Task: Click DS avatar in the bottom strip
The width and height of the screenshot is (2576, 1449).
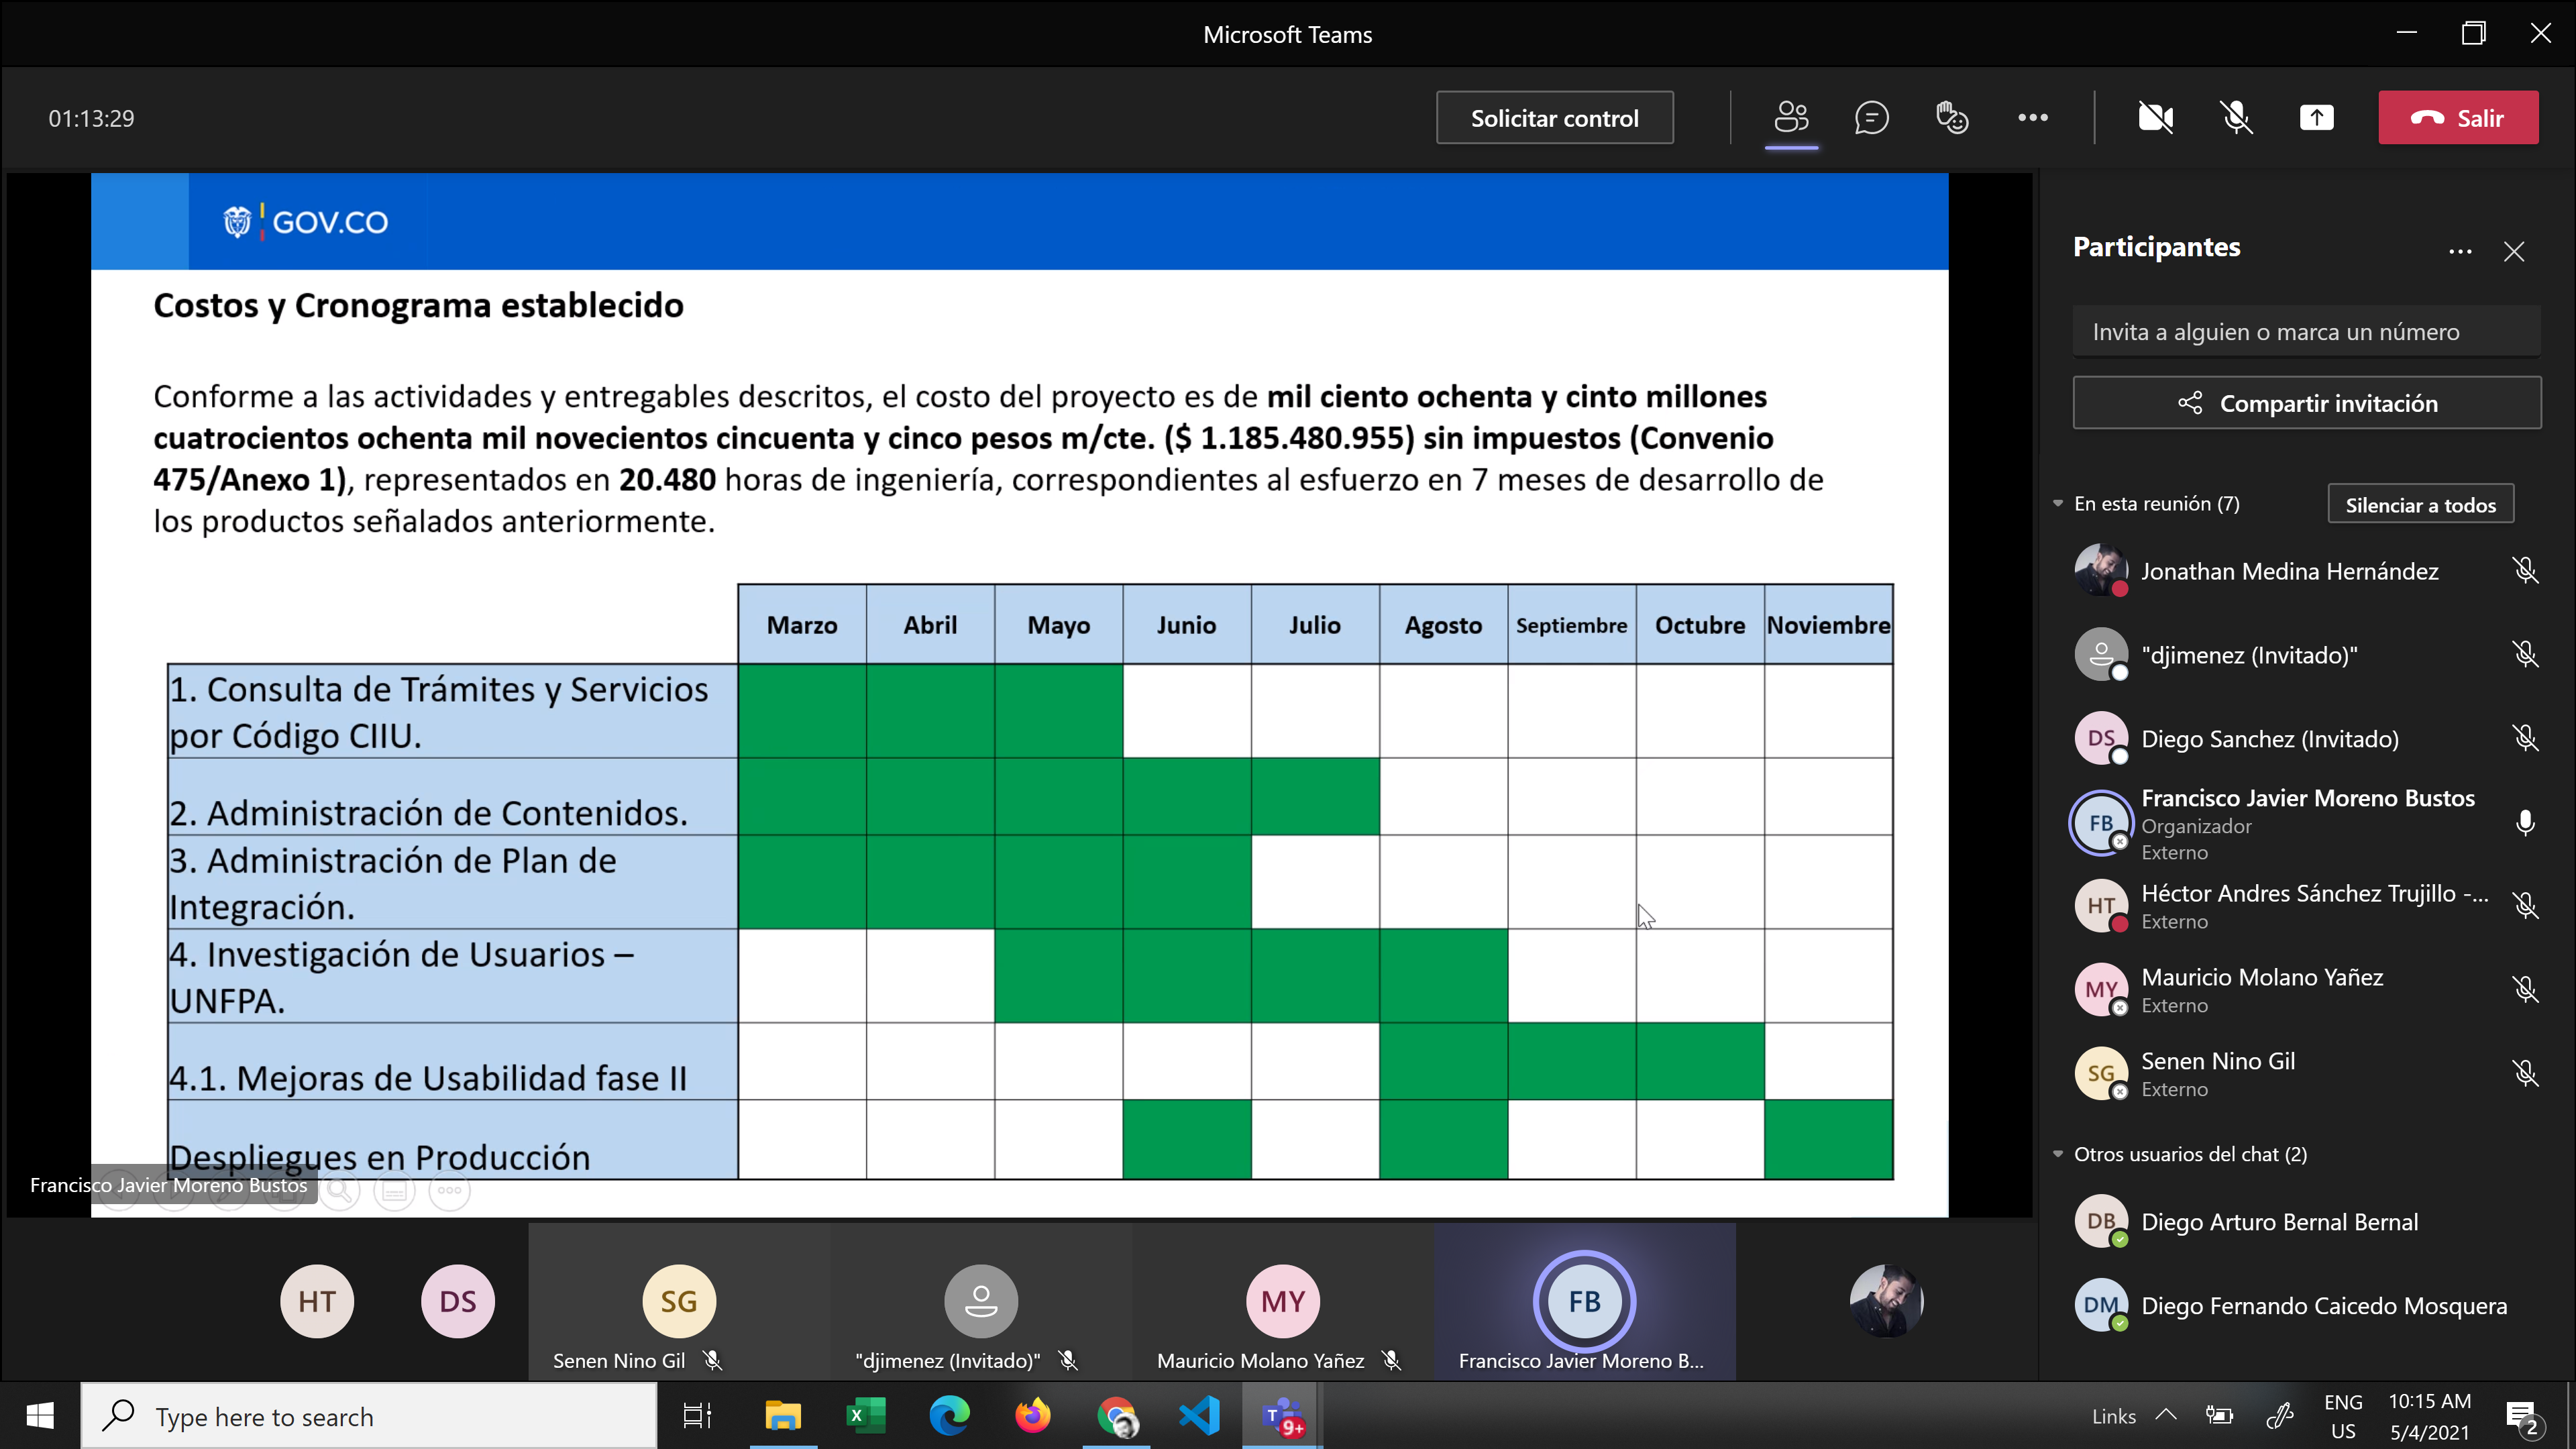Action: pyautogui.click(x=458, y=1302)
